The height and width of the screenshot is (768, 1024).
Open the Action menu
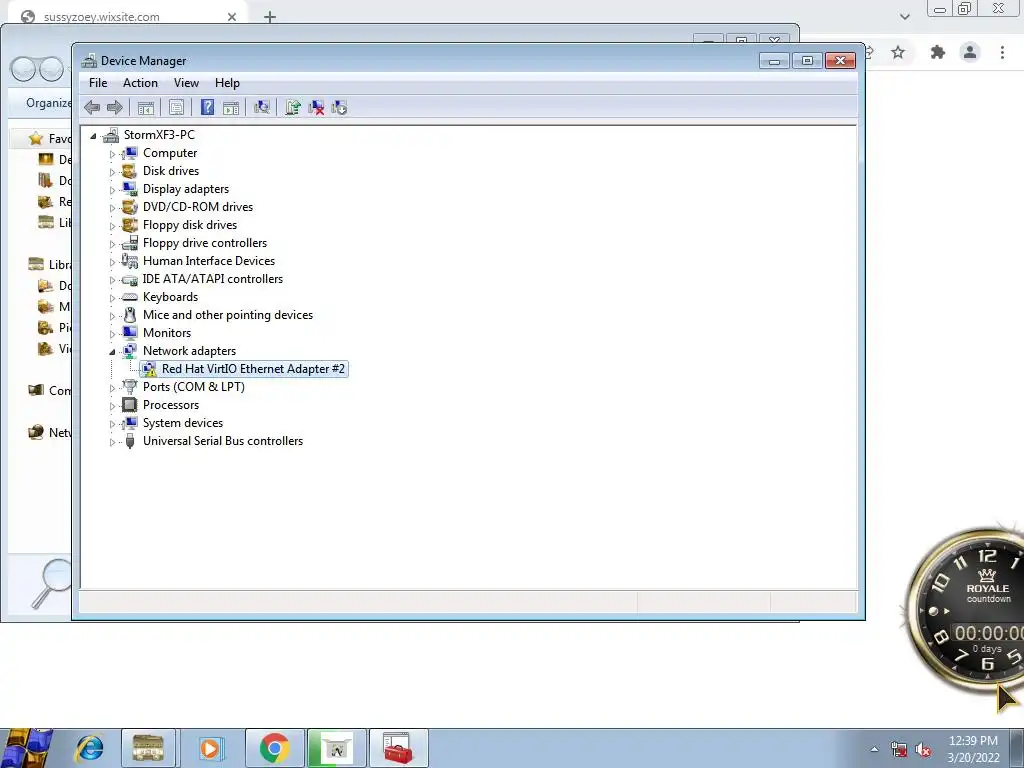[x=140, y=83]
